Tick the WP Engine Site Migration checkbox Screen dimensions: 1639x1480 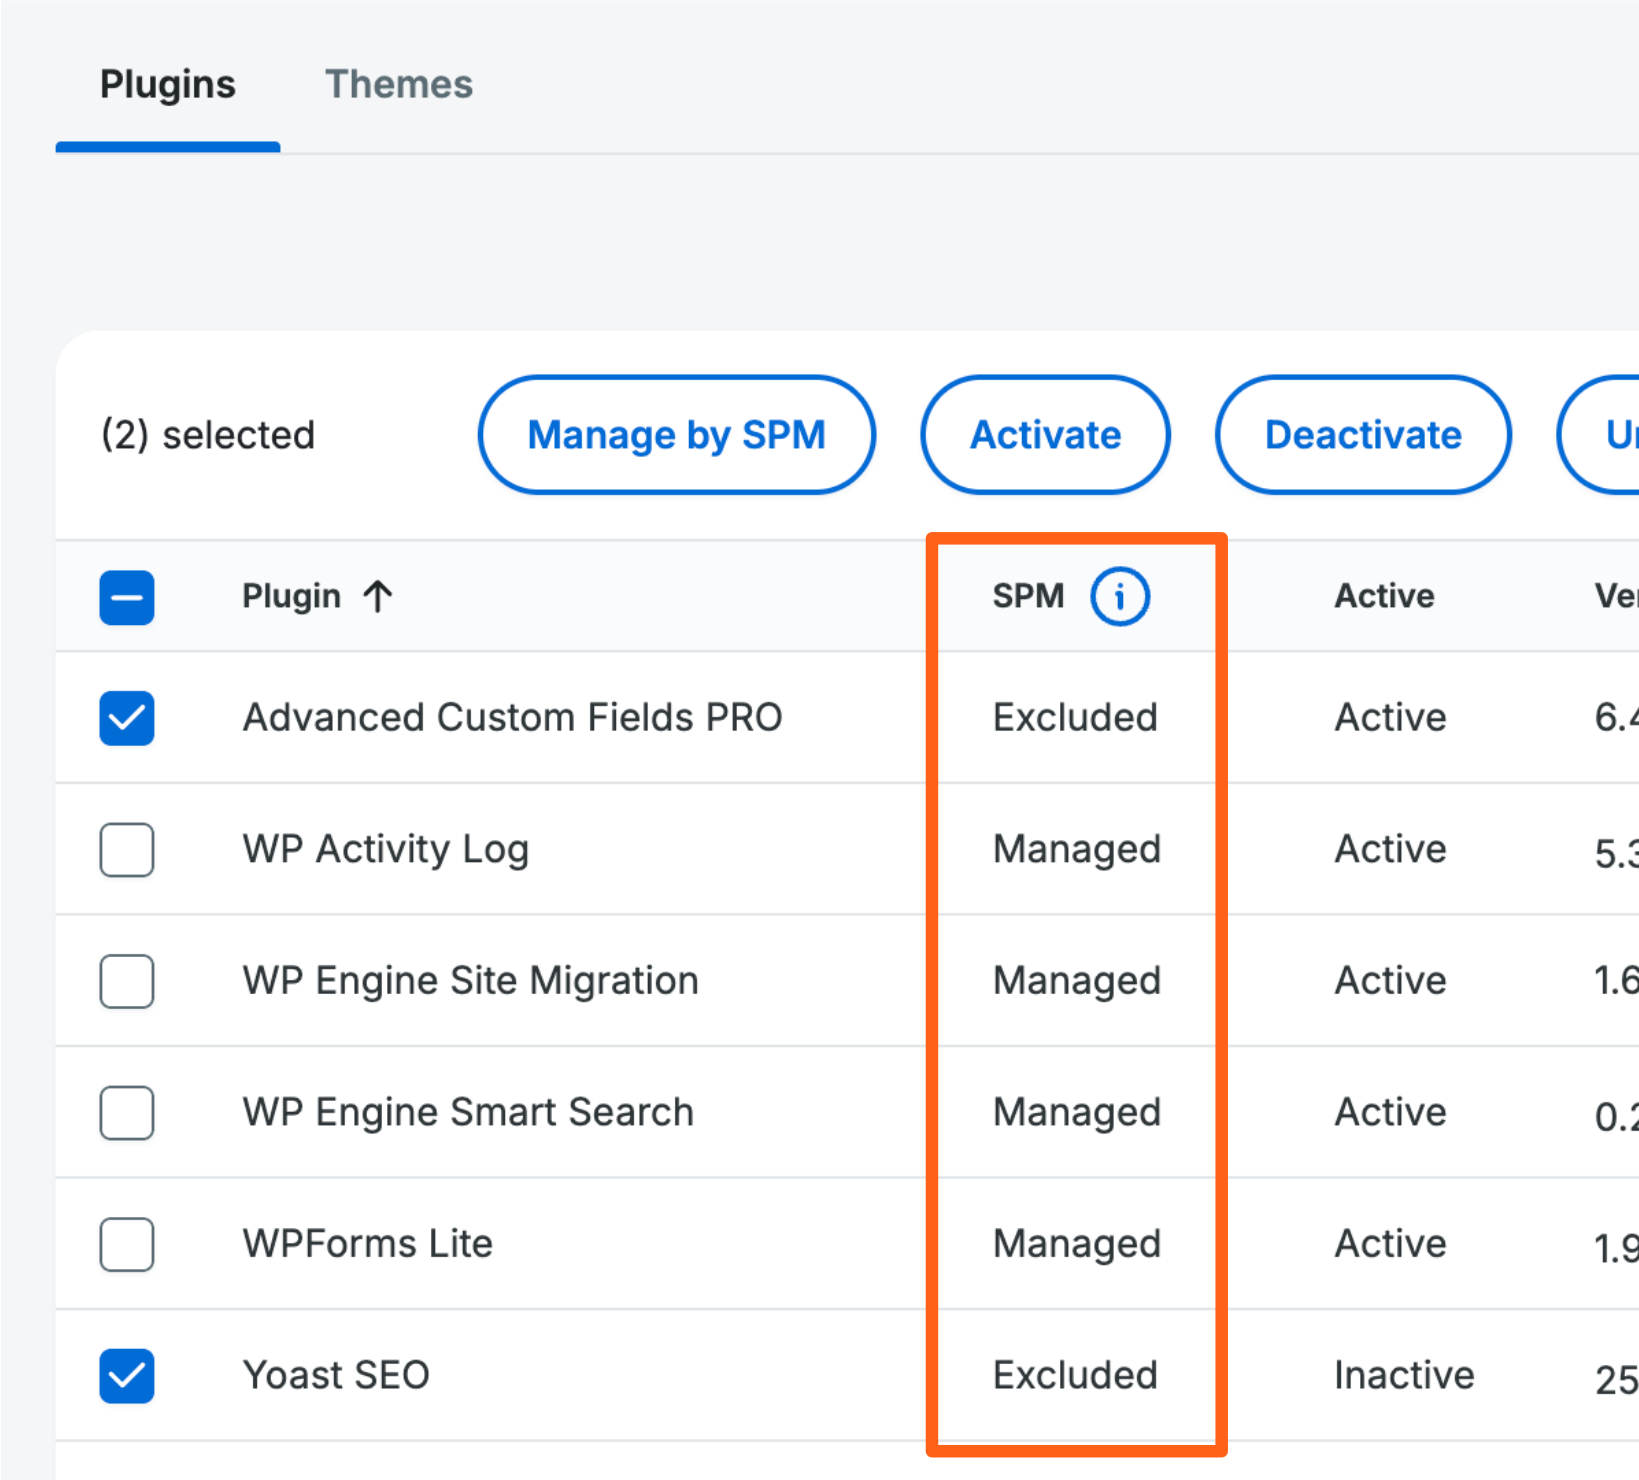(x=127, y=981)
